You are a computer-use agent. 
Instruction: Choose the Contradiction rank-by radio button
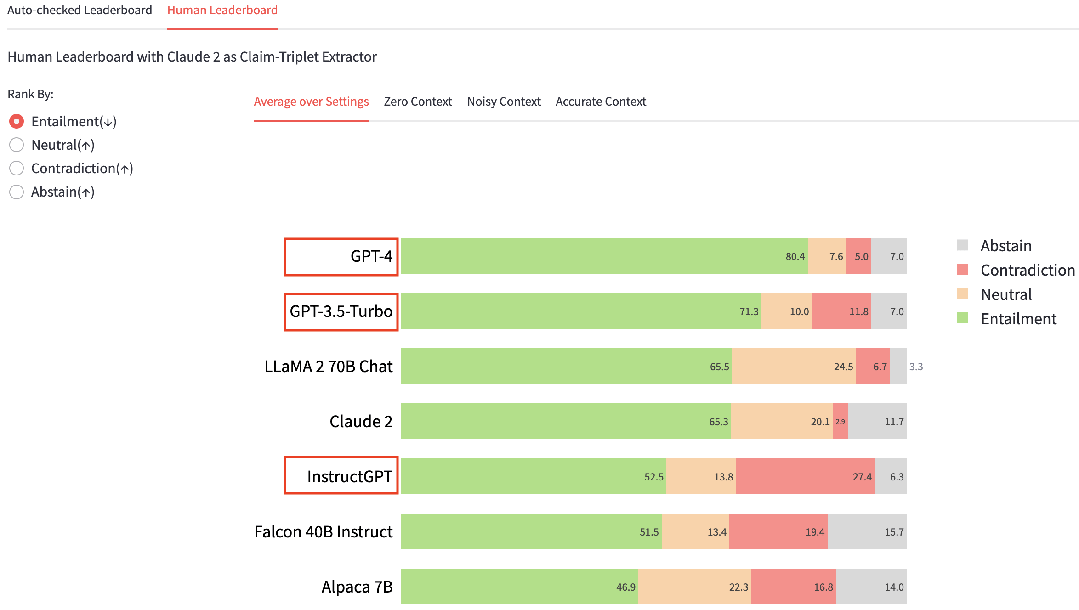coord(17,168)
